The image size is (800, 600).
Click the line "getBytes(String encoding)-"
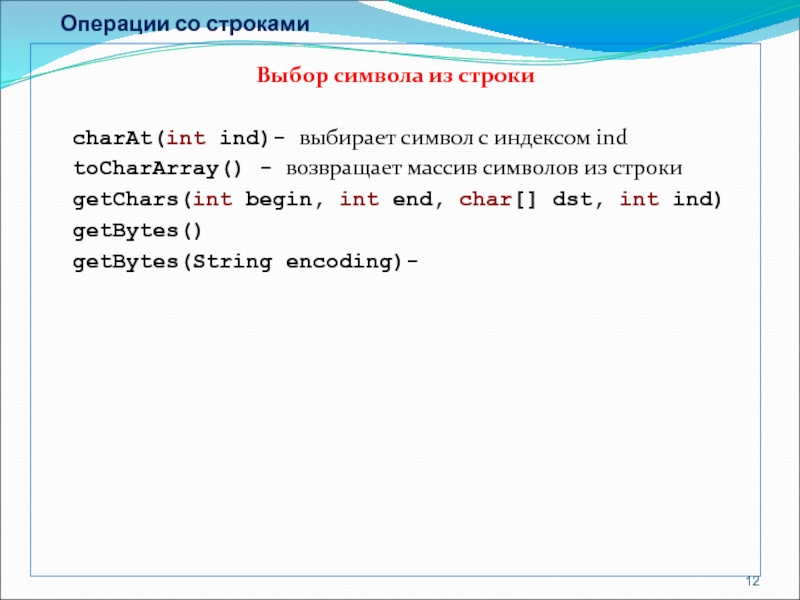tap(245, 262)
